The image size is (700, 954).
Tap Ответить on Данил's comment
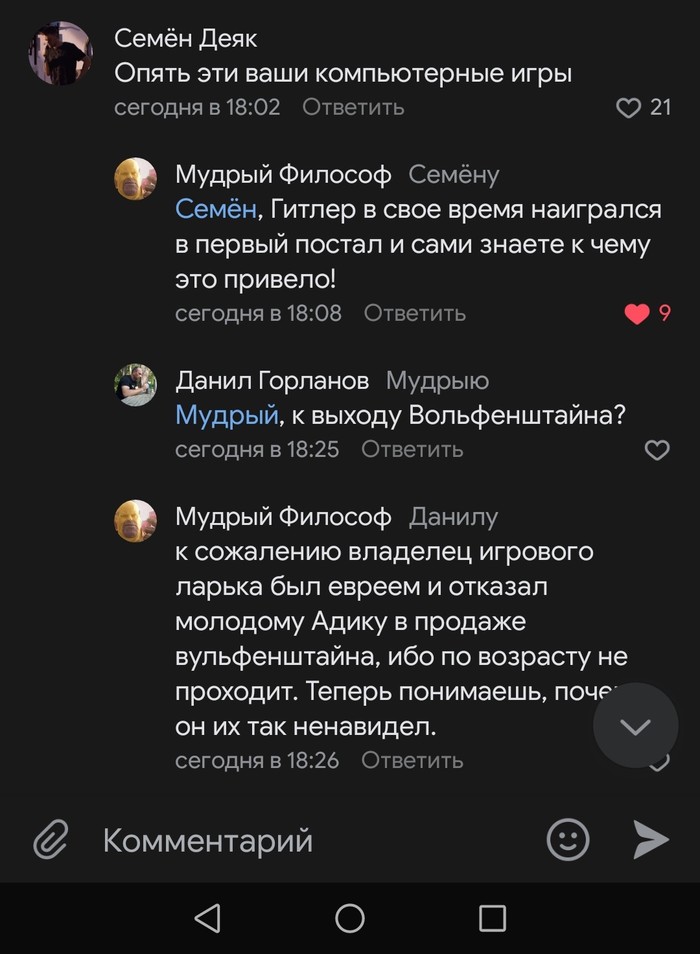coord(413,450)
